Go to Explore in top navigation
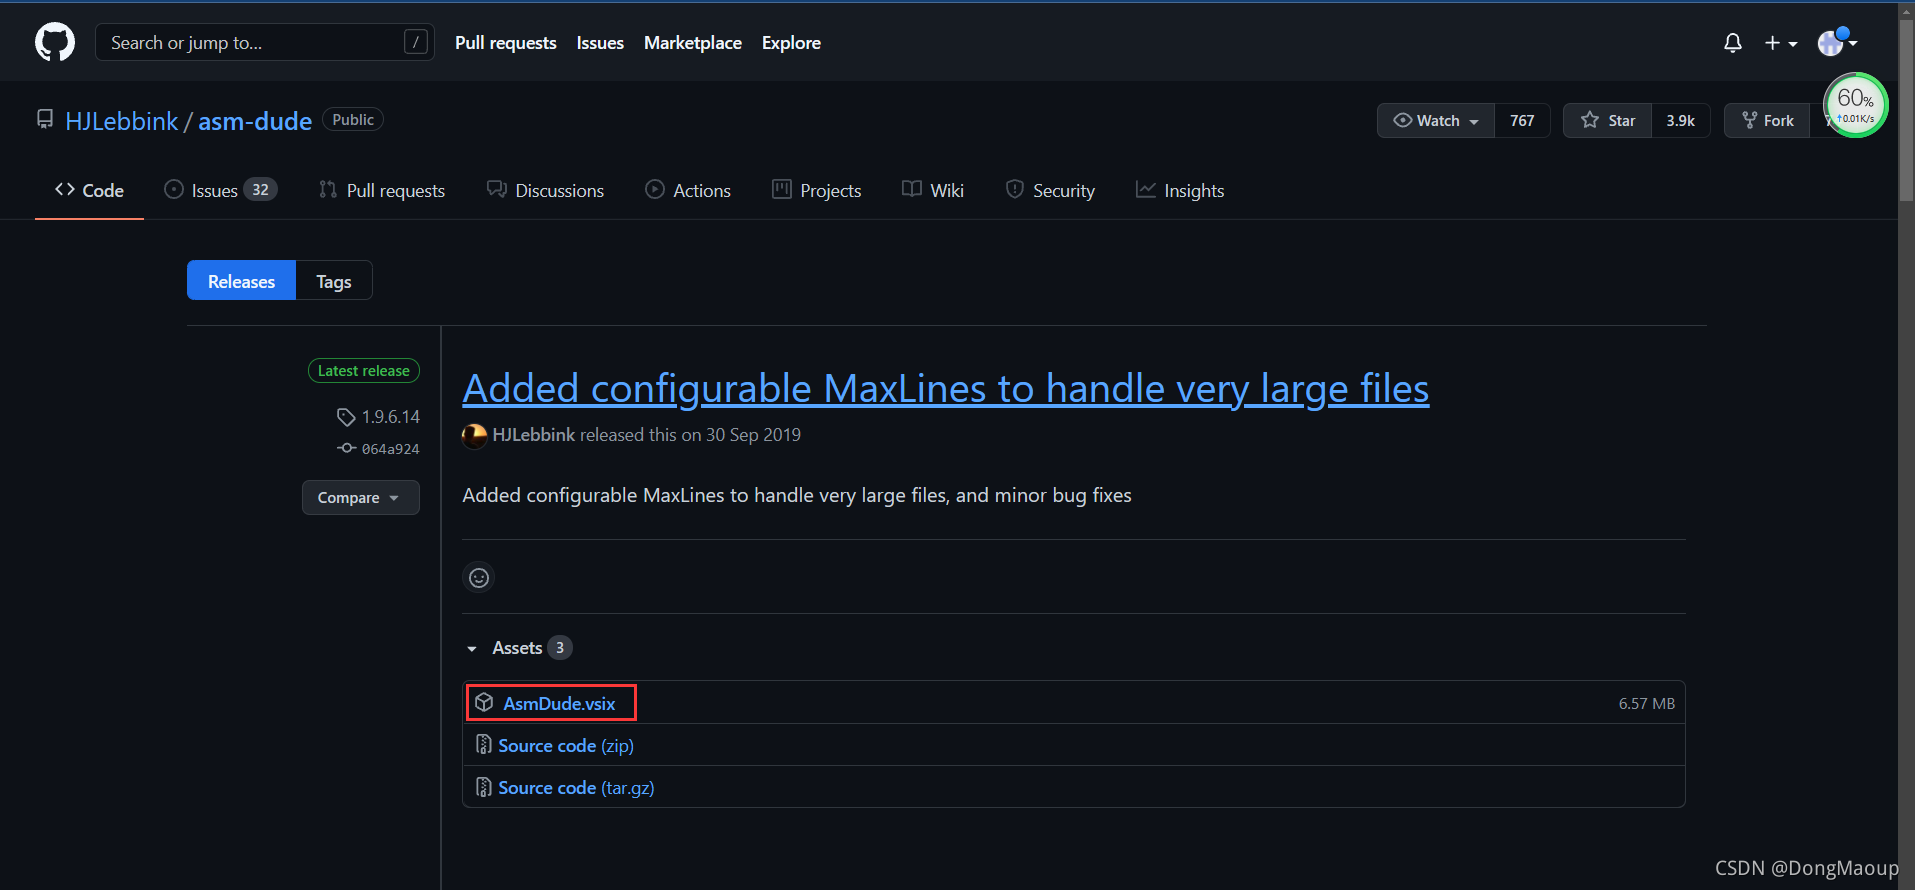Viewport: 1915px width, 890px height. pyautogui.click(x=791, y=43)
